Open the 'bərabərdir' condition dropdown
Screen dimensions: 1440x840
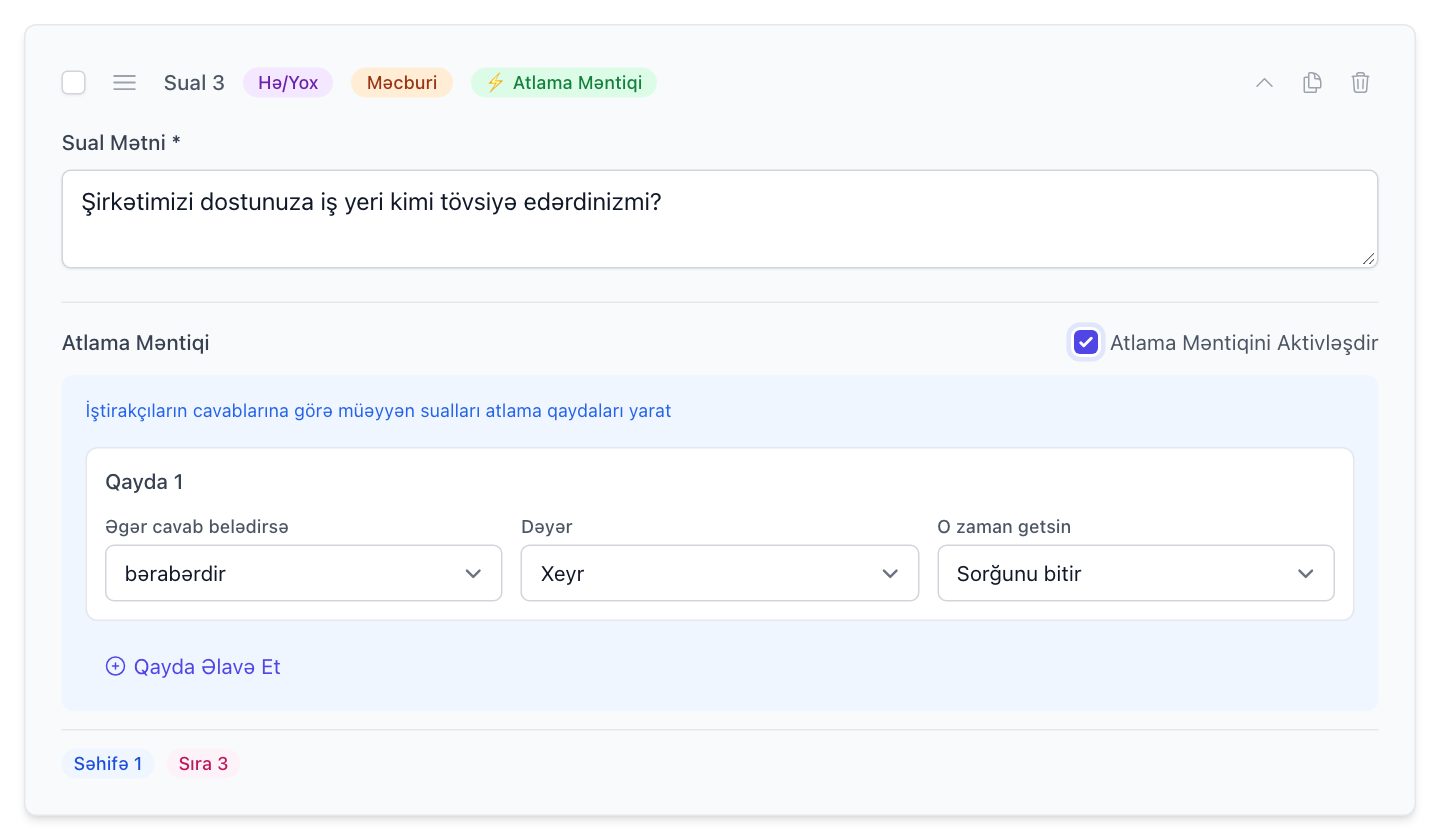coord(303,573)
